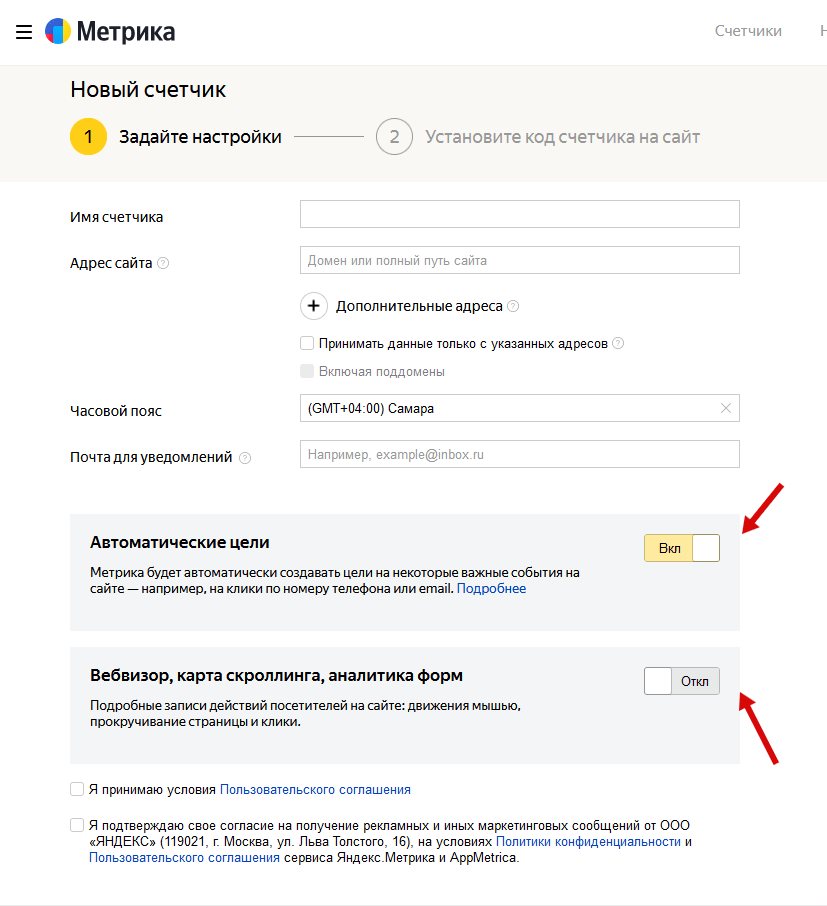Enable Вебвизор toggle switch
Viewport: 827px width, 906px height.
pyautogui.click(x=682, y=681)
